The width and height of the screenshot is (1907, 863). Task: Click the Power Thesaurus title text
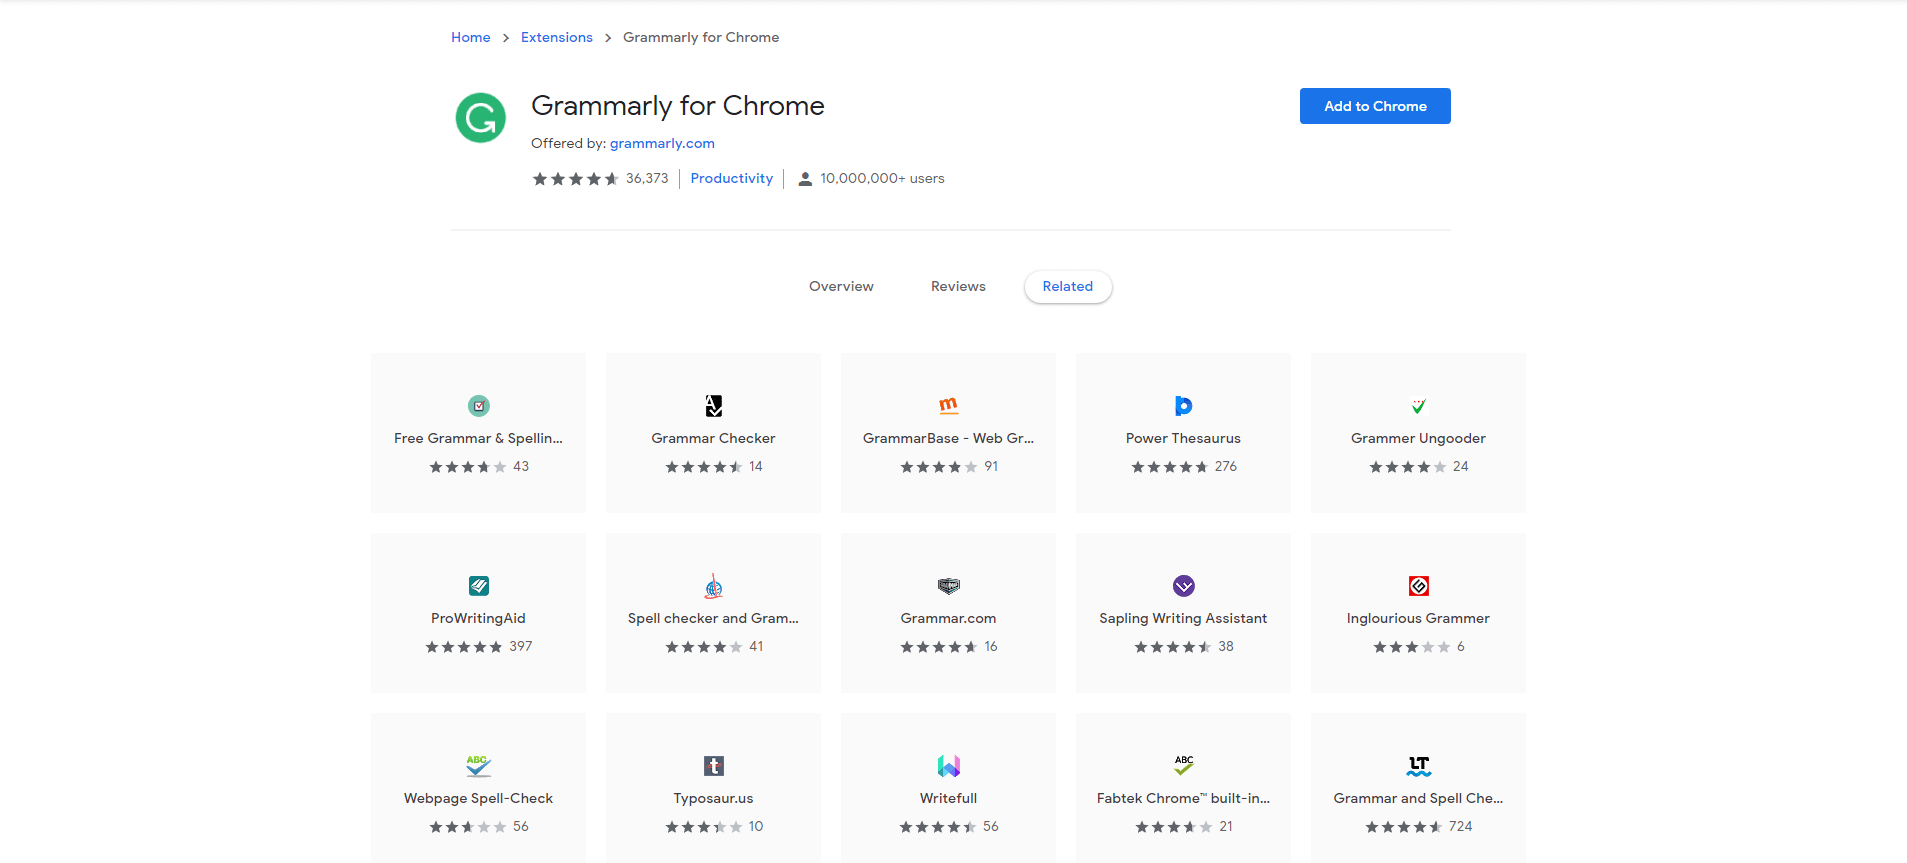tap(1183, 438)
